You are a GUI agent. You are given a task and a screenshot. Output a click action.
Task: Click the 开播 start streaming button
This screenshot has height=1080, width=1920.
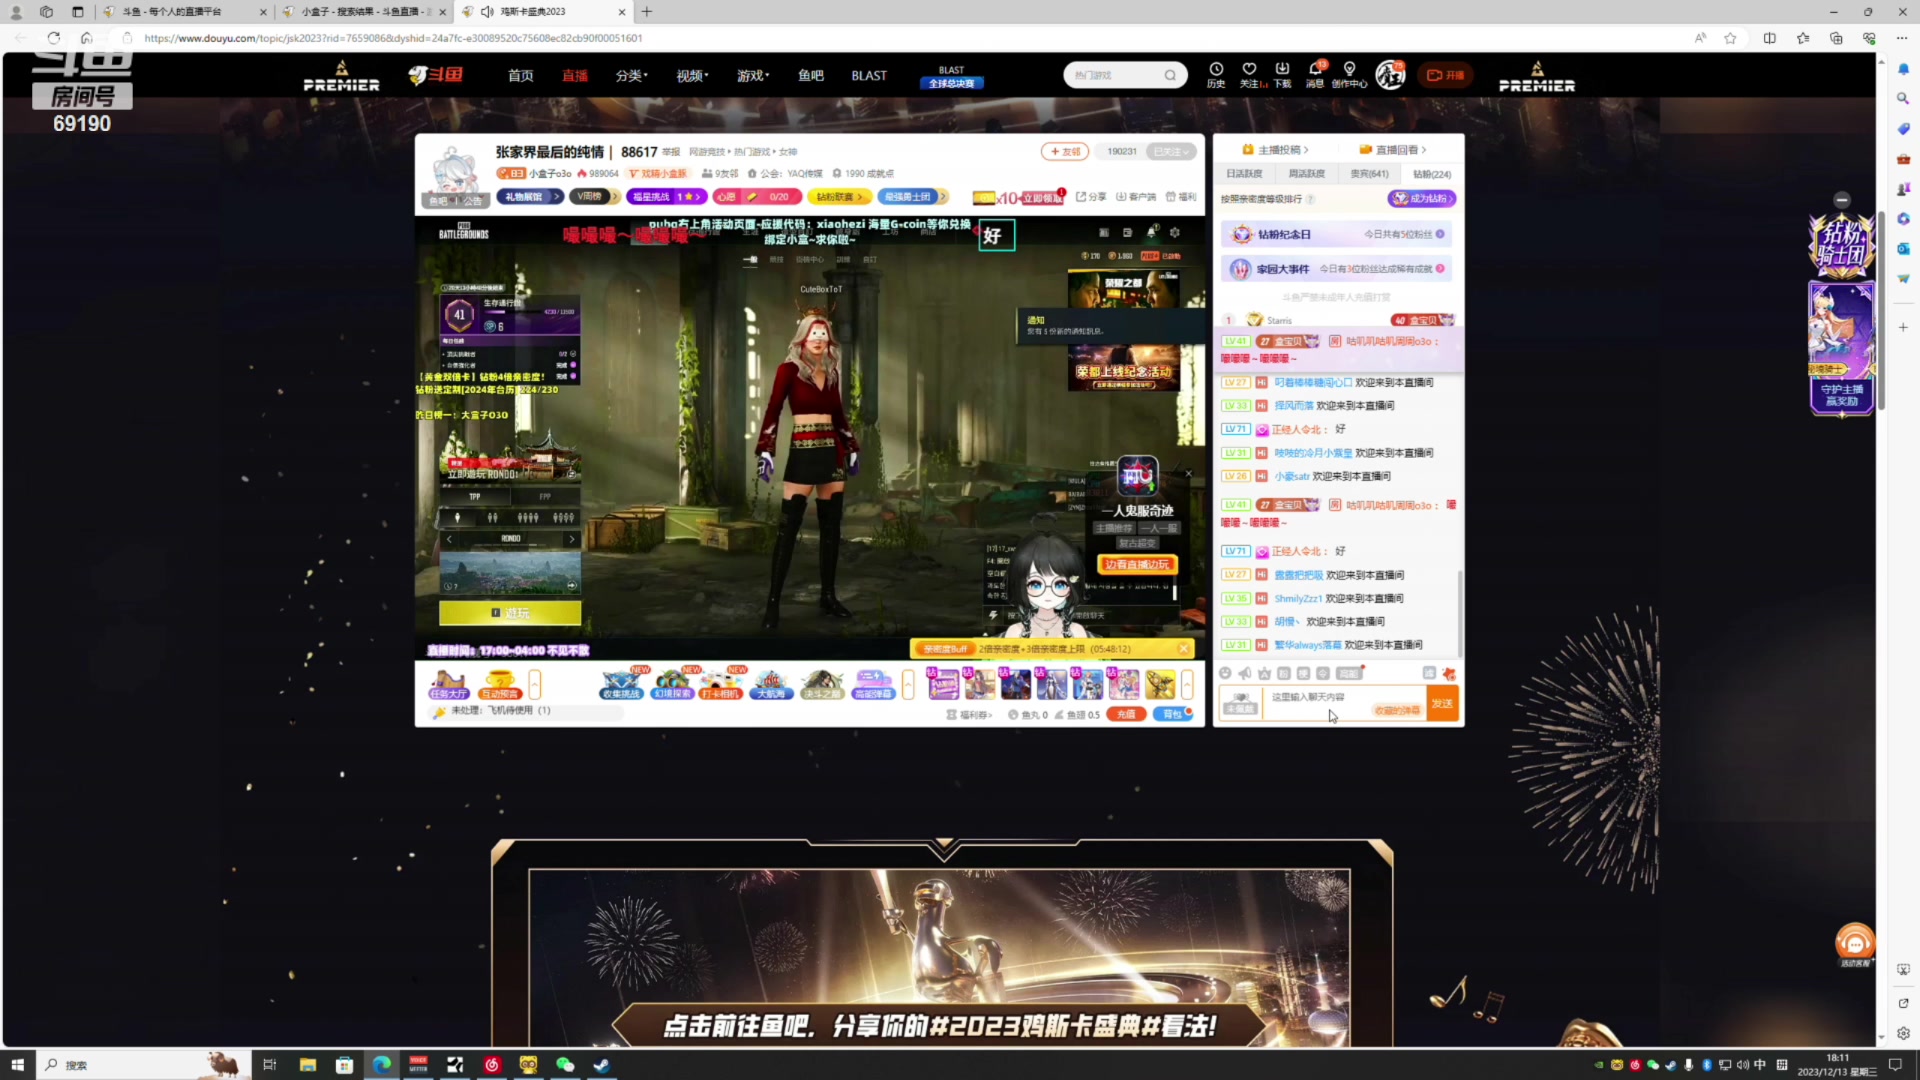click(x=1445, y=75)
